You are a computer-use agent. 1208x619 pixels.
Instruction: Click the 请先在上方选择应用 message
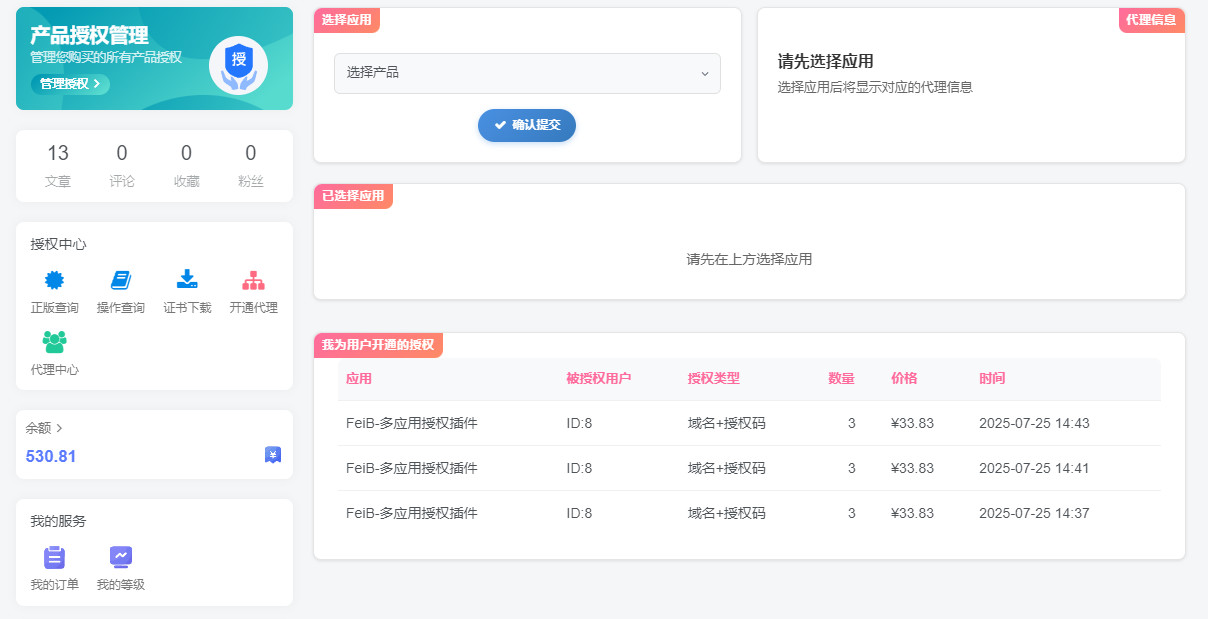pos(749,259)
